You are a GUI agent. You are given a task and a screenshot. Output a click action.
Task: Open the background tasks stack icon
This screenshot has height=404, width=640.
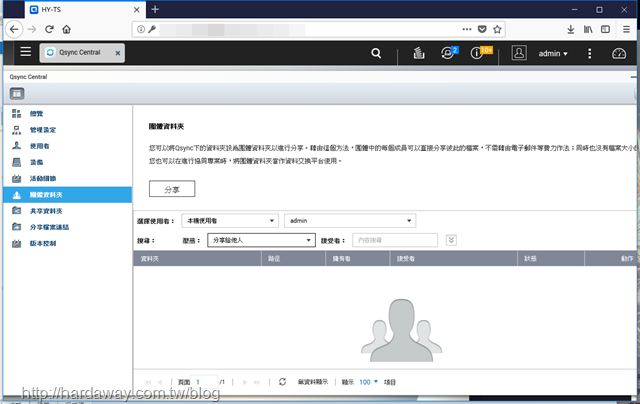coord(419,53)
